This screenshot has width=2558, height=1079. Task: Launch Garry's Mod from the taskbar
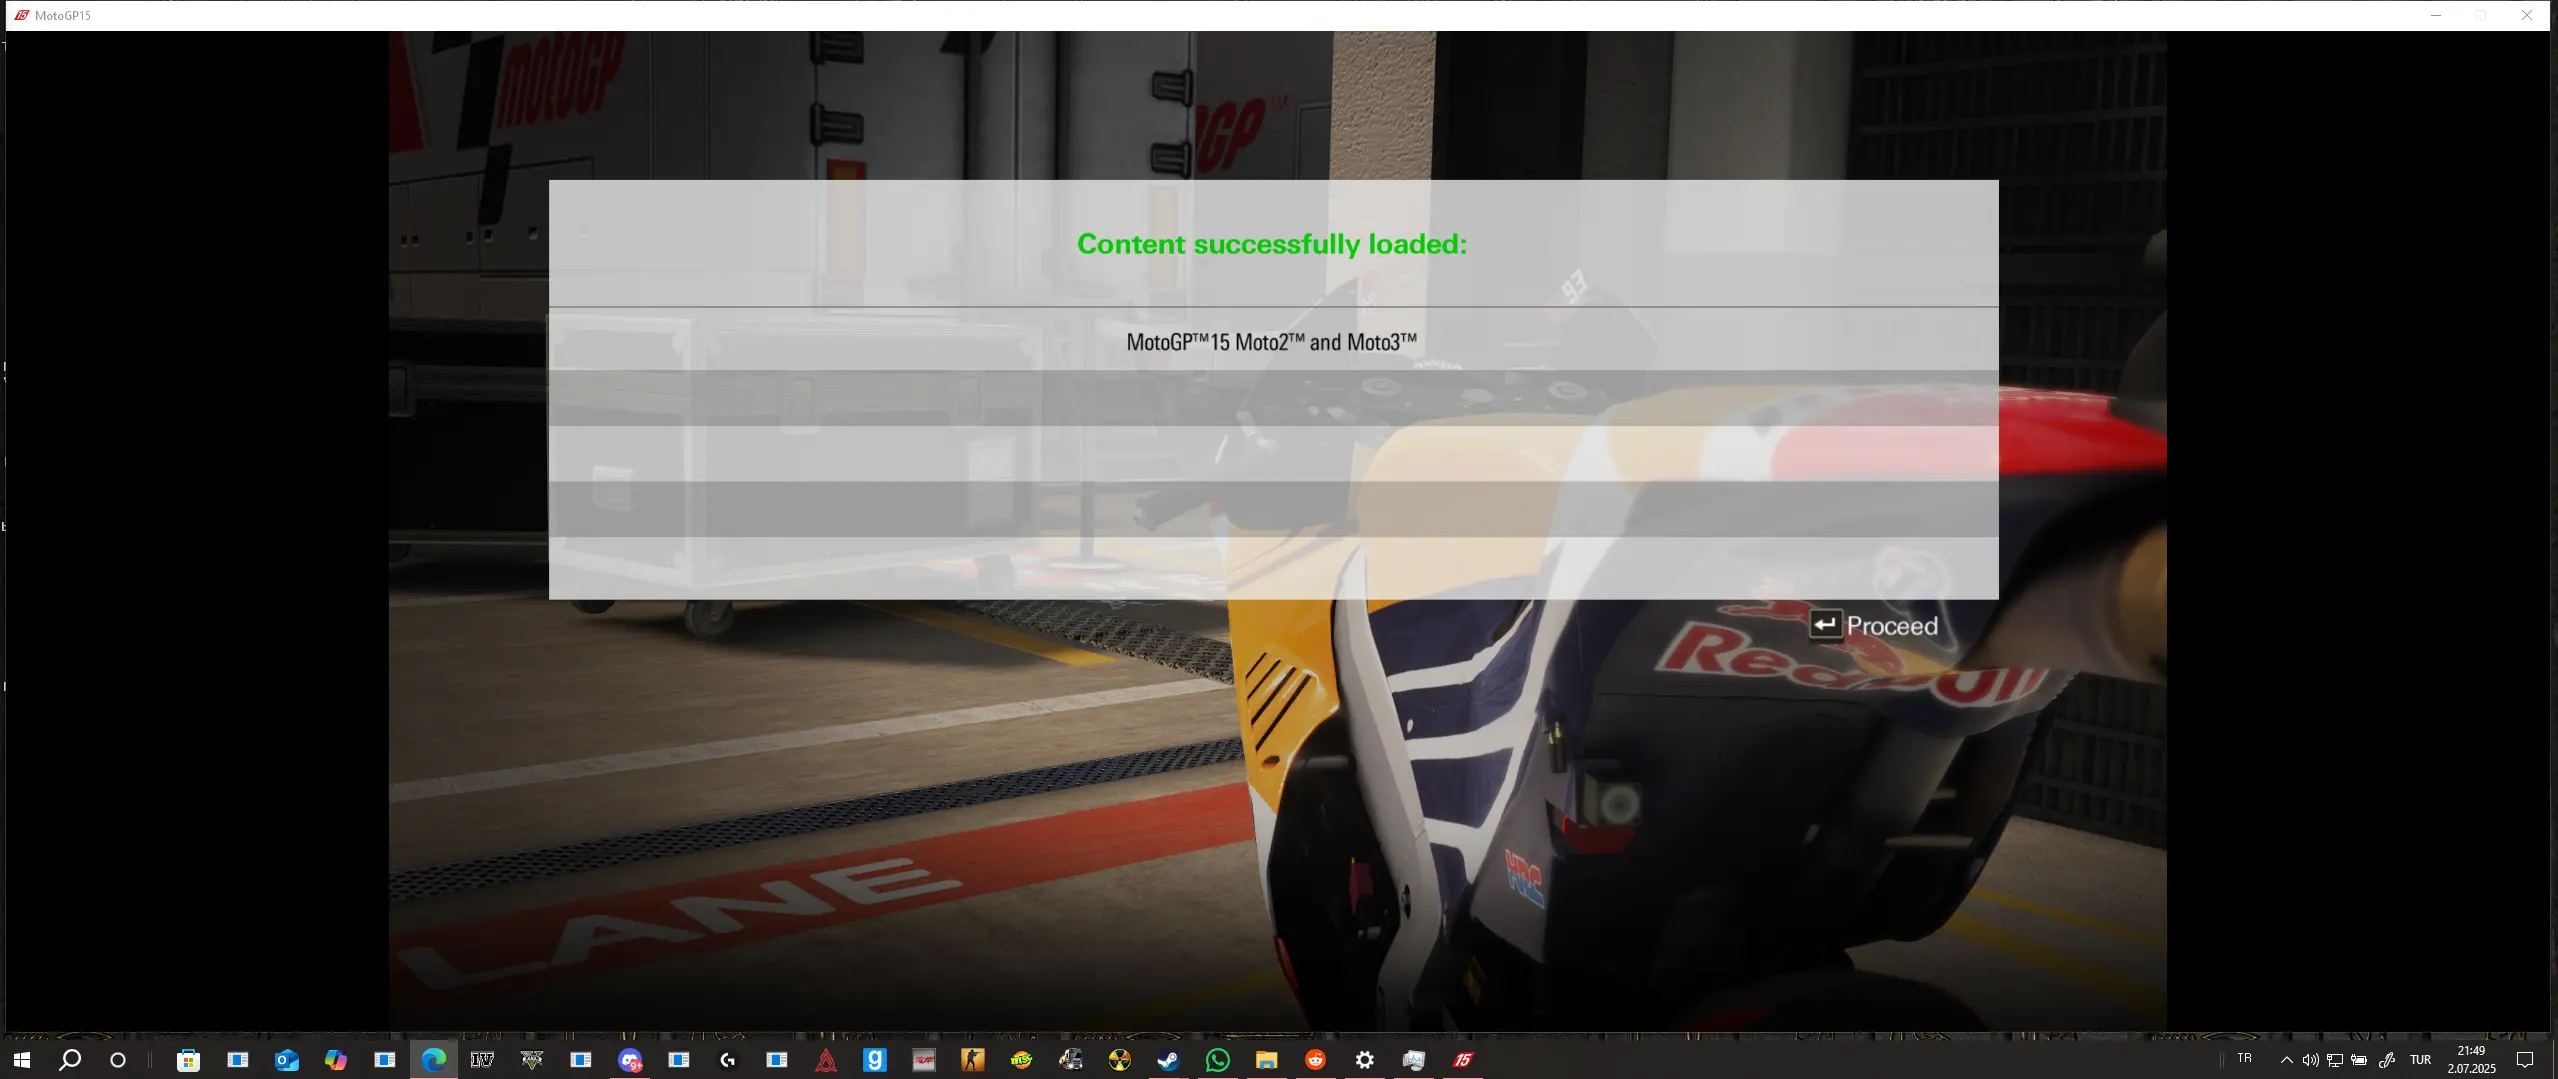tap(875, 1060)
